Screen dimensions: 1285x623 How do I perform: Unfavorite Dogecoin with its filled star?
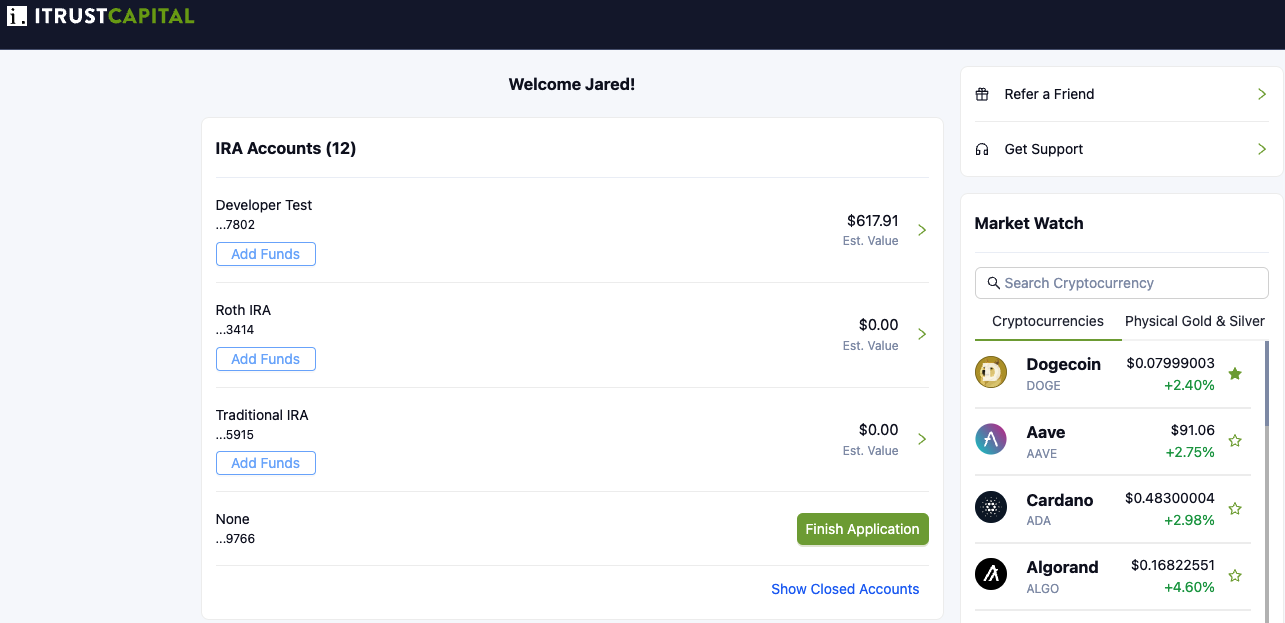pos(1235,374)
